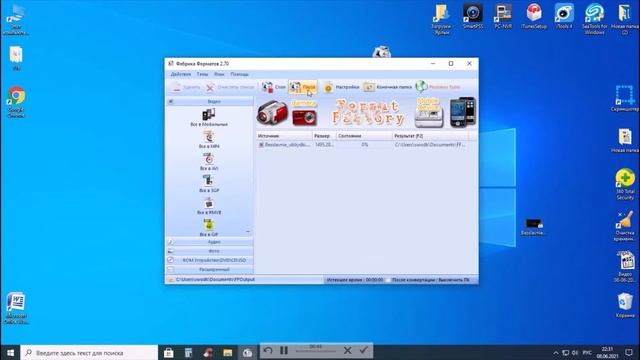This screenshot has height=360, width=640.
Task: Expand the Аудио (Audio) category
Action: [x=210, y=242]
